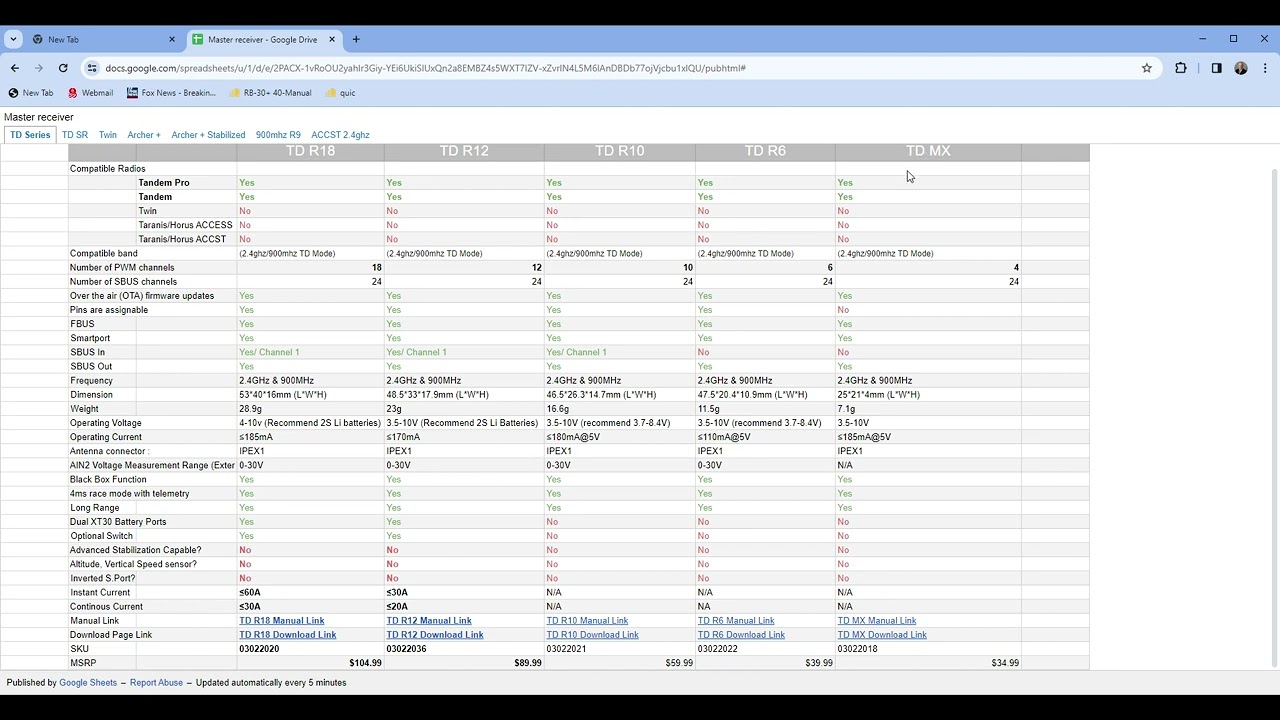Open the 900mhz R9 sheet tab
1280x720 pixels.
278,135
